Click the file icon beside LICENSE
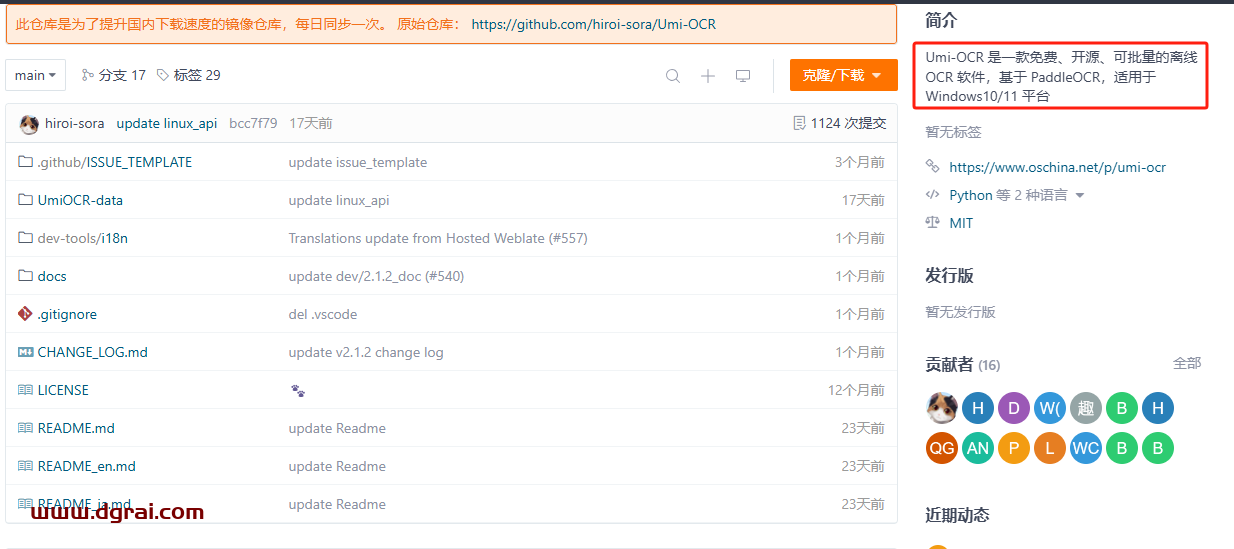Viewport: 1234px width, 549px height. [25, 390]
